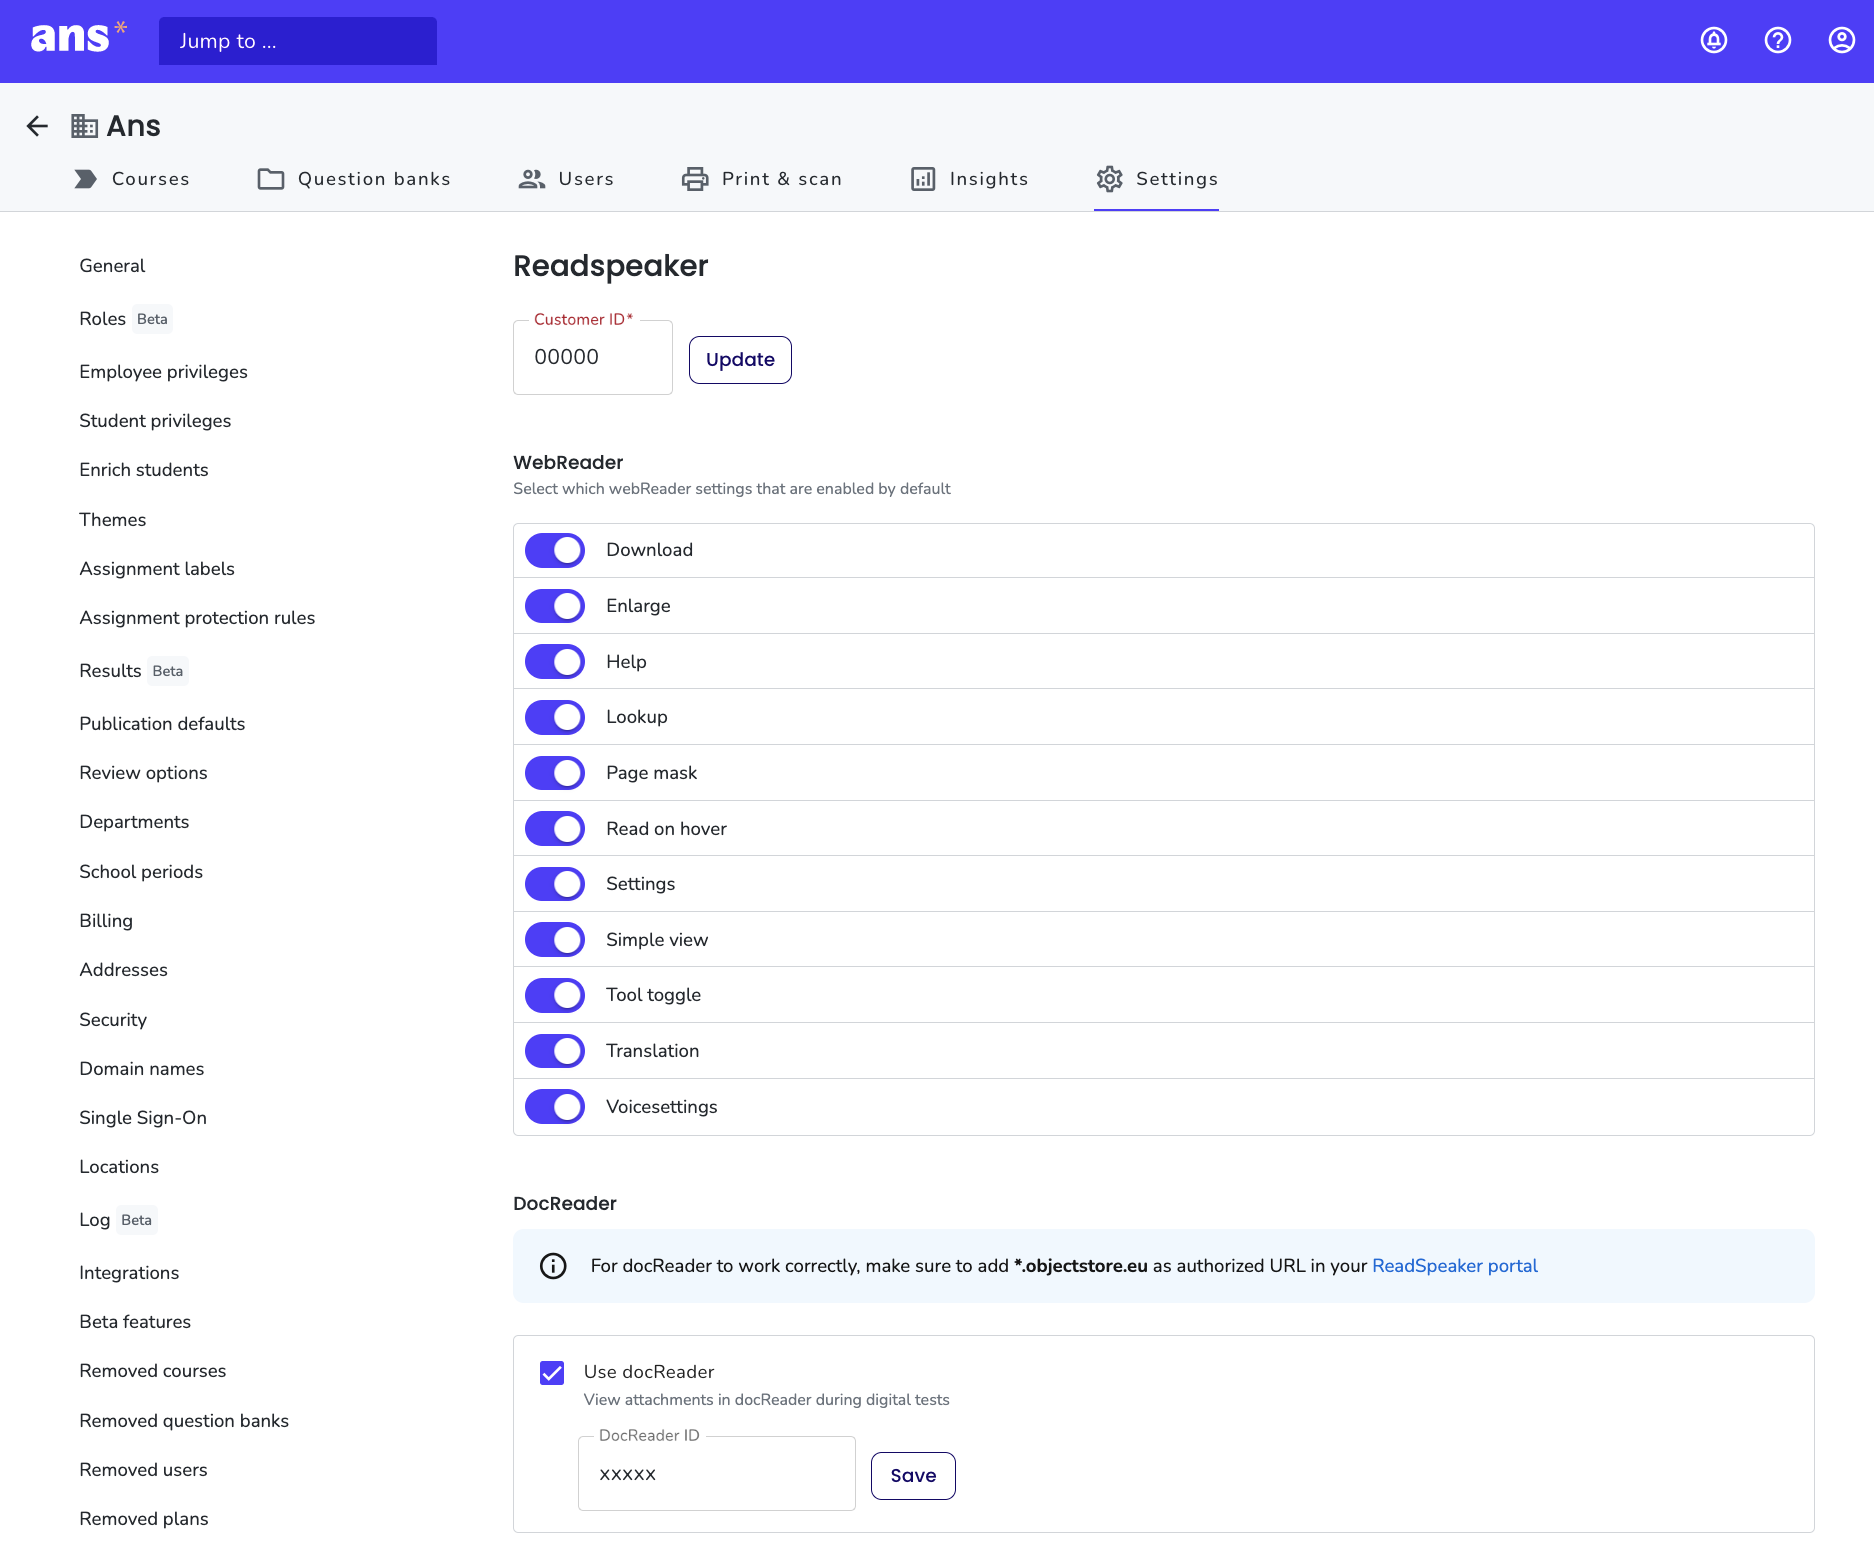1874x1558 pixels.
Task: Go back using the left arrow
Action: click(37, 126)
